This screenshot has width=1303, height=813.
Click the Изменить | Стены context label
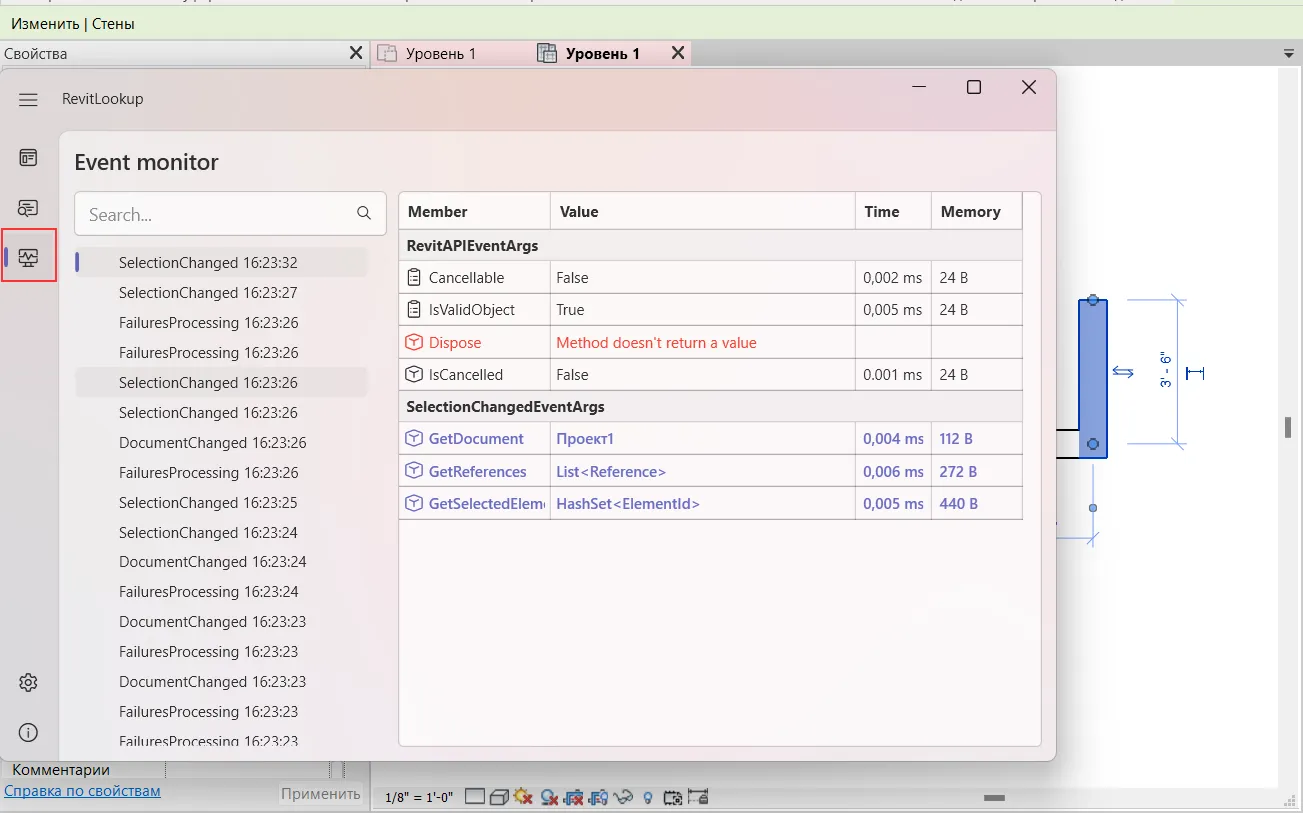click(73, 23)
